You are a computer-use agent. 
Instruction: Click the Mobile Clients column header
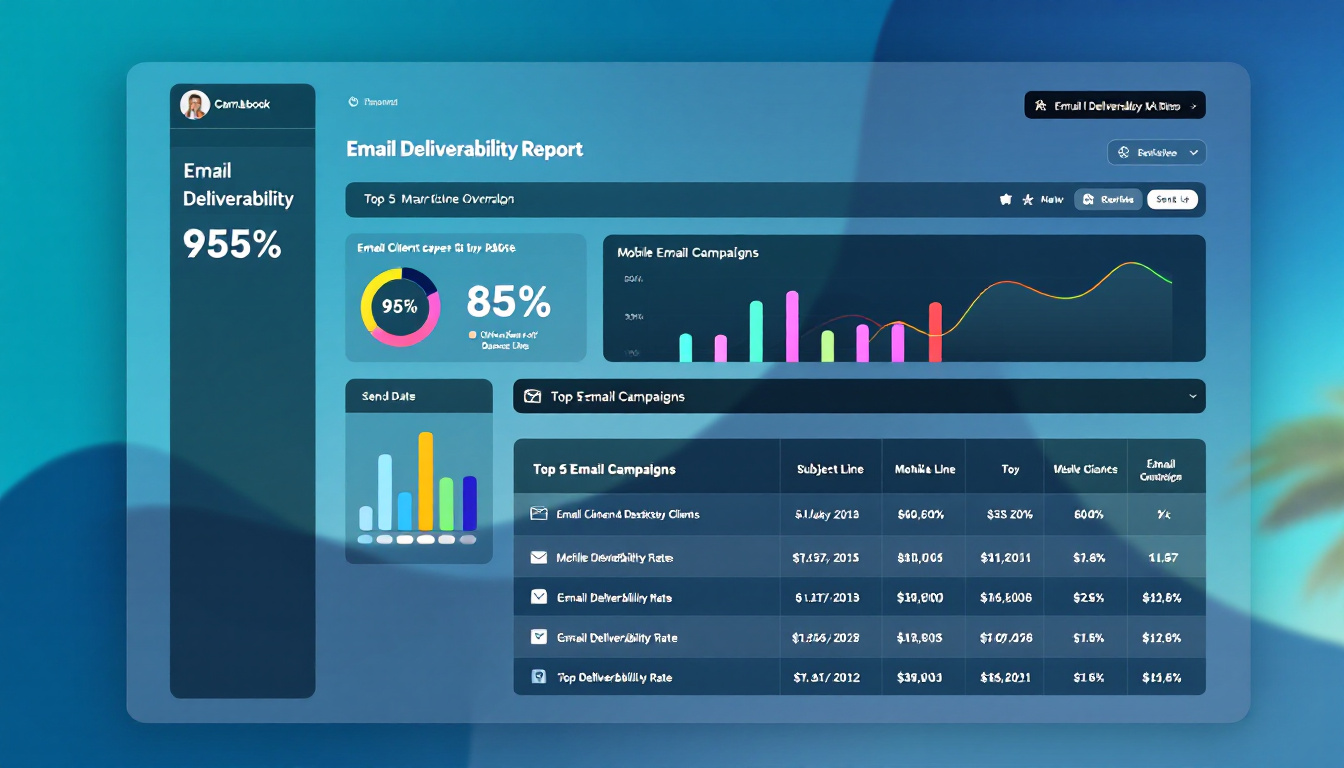[x=1086, y=469]
